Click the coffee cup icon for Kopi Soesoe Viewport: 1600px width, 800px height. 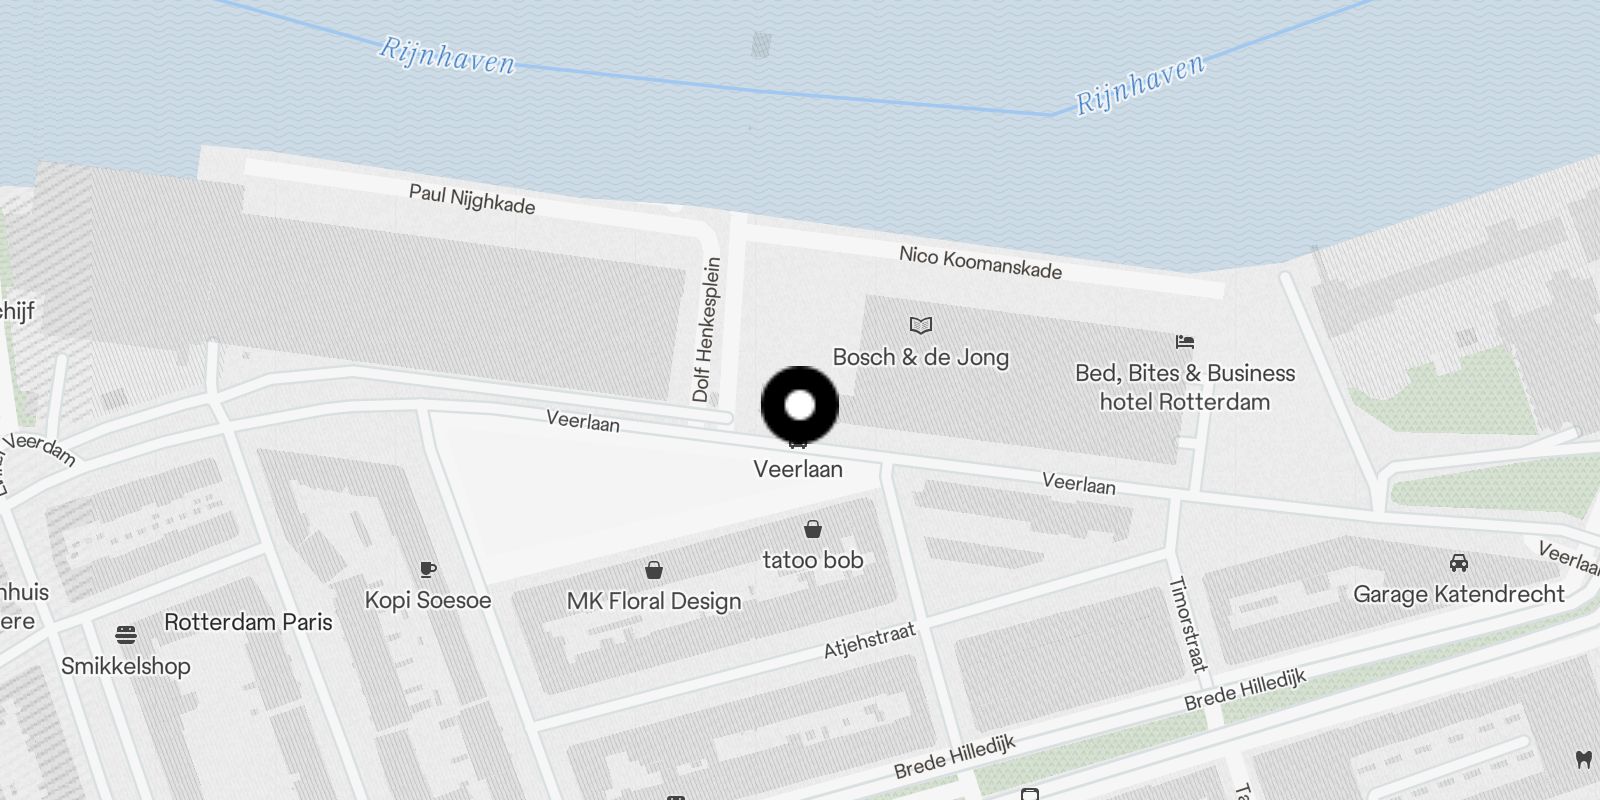tap(428, 569)
